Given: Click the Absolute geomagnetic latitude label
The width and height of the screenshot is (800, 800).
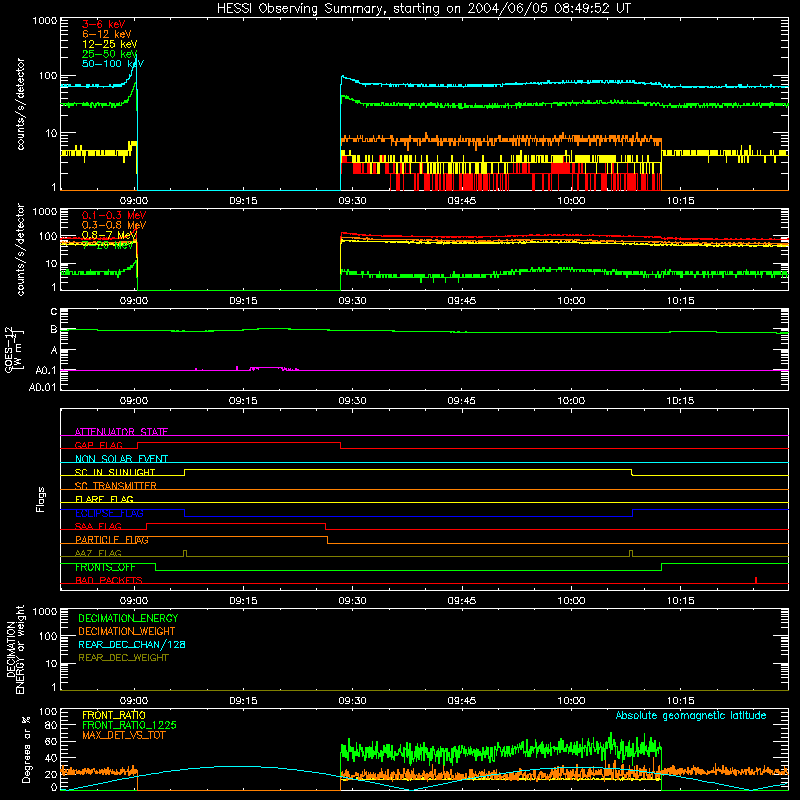Looking at the screenshot, I should pyautogui.click(x=691, y=715).
